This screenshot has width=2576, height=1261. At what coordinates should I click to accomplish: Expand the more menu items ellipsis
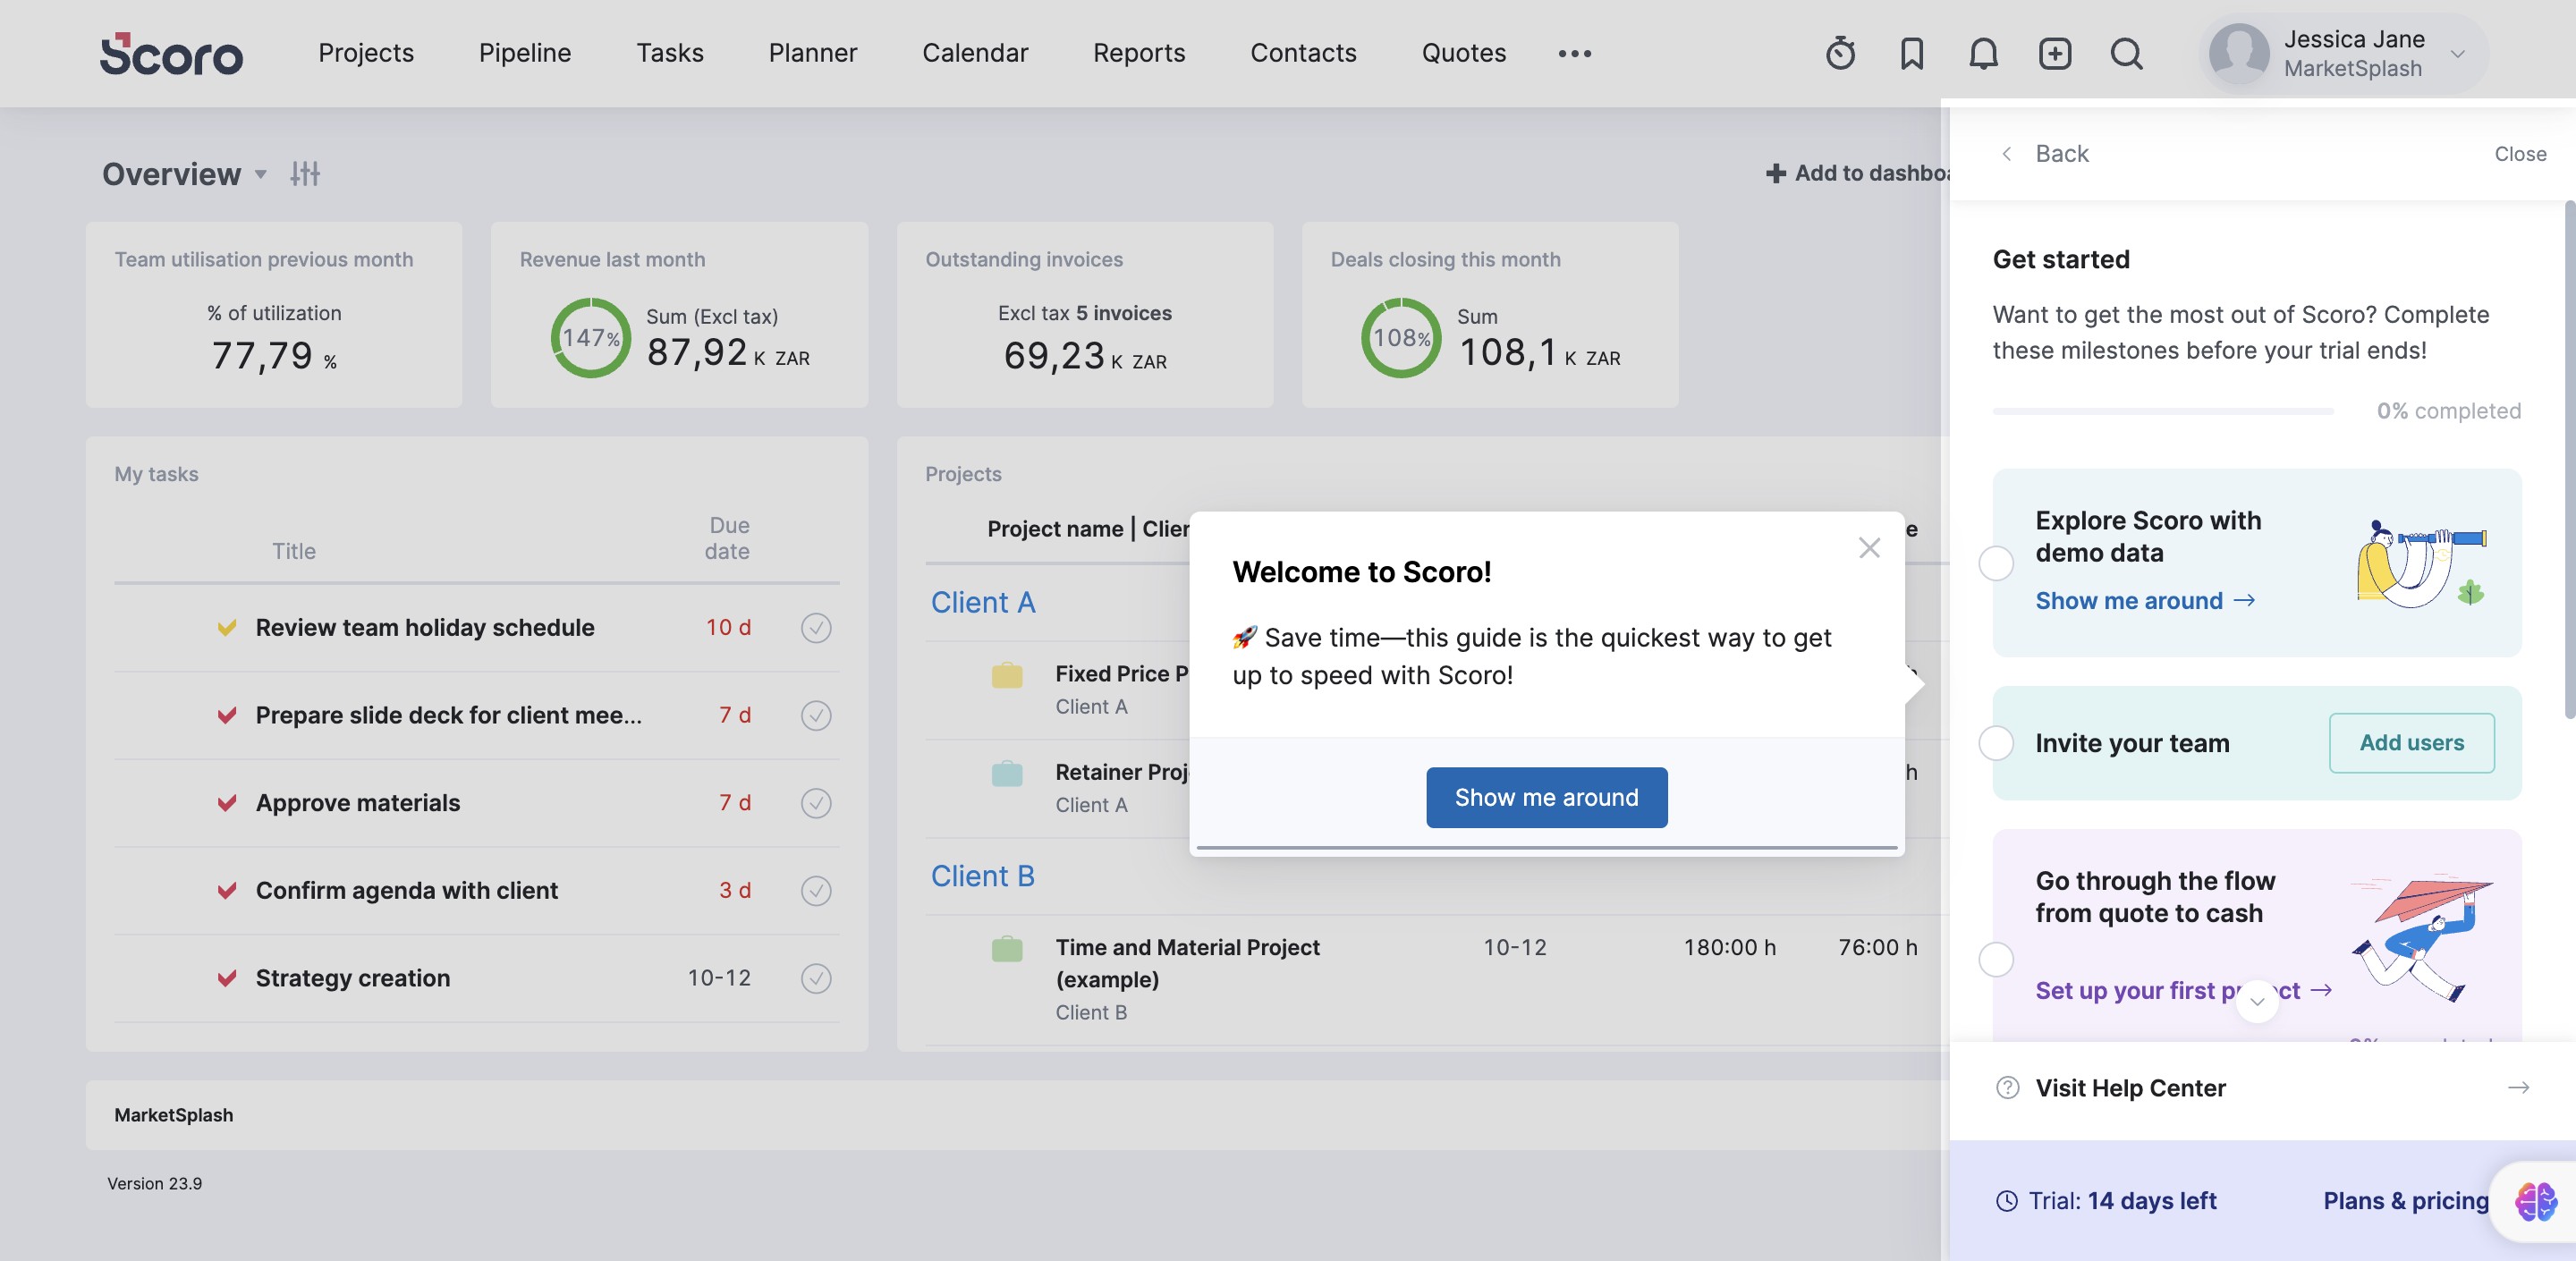(x=1574, y=53)
